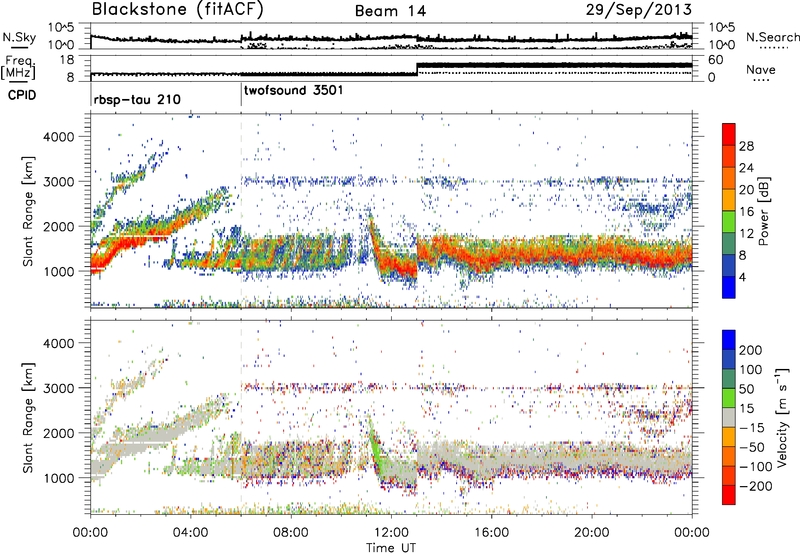Click the '08:00' time axis tick label
Screen dimensions: 800x554
click(x=290, y=533)
